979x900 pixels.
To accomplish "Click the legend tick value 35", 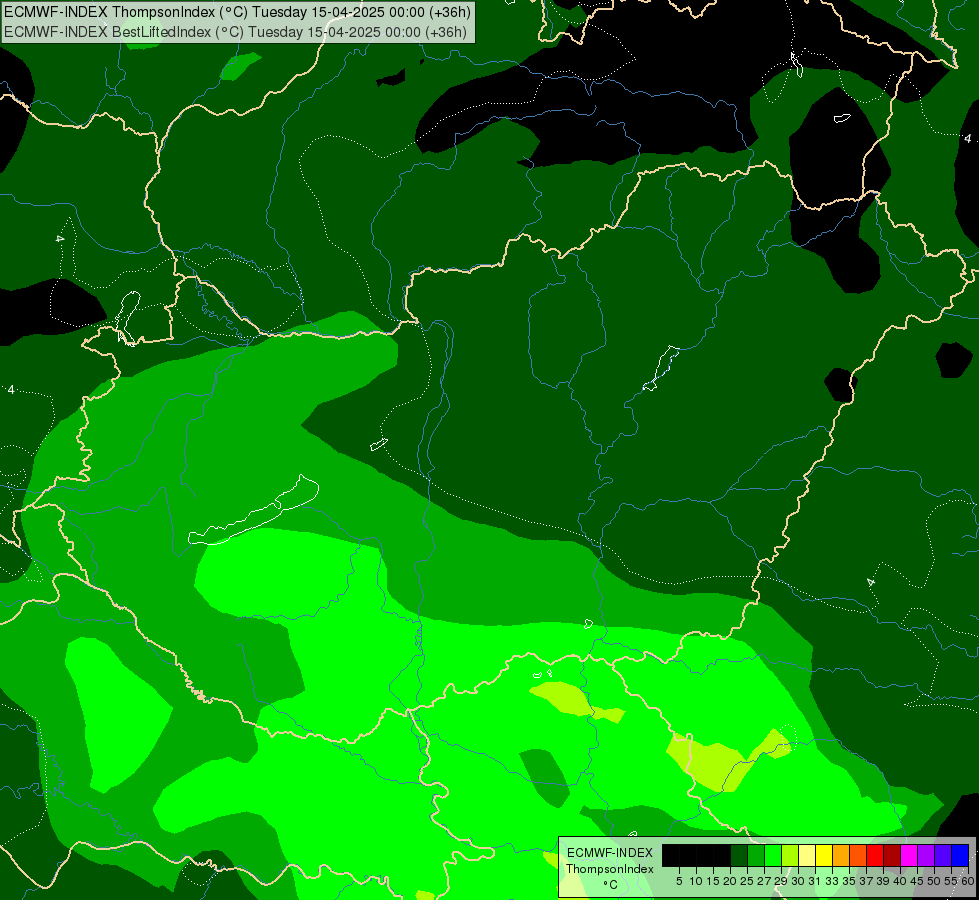I will click(x=849, y=881).
